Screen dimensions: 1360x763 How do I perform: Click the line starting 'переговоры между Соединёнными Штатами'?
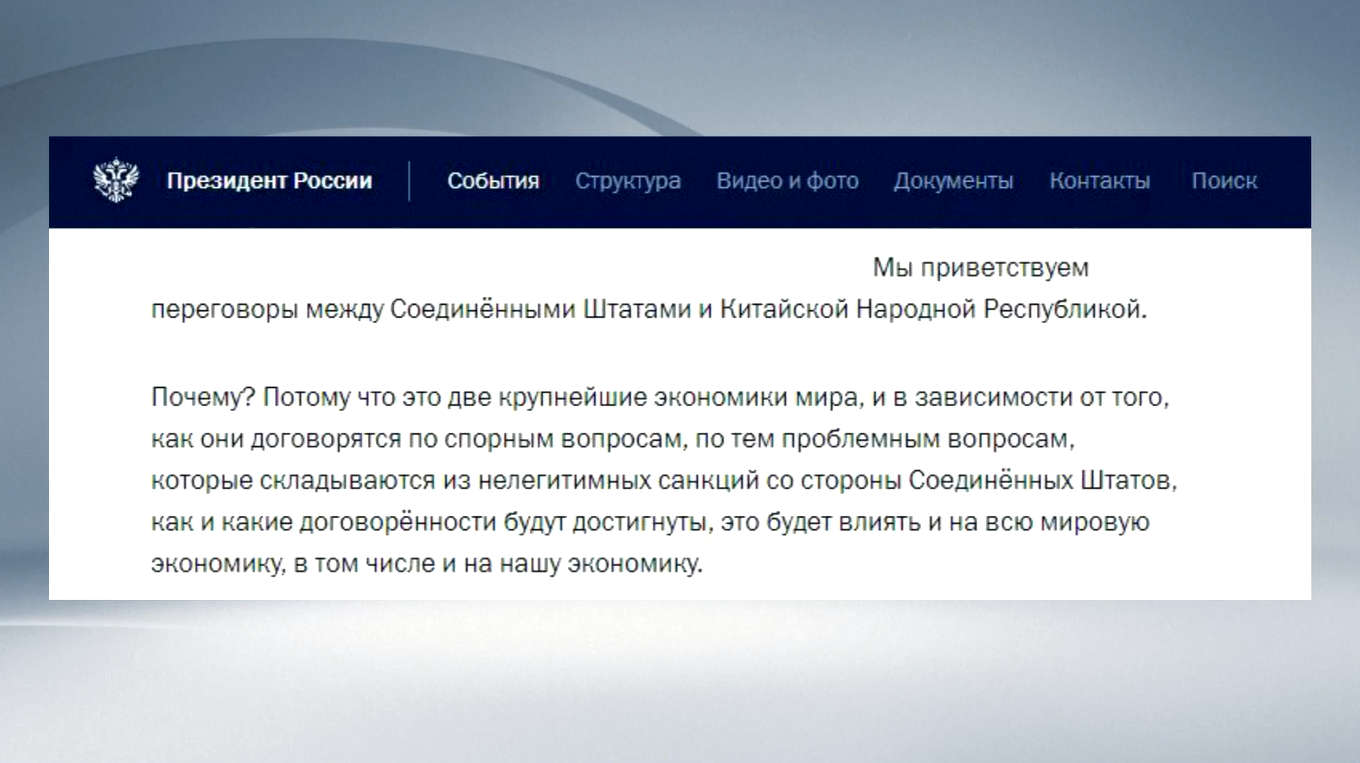click(x=649, y=310)
